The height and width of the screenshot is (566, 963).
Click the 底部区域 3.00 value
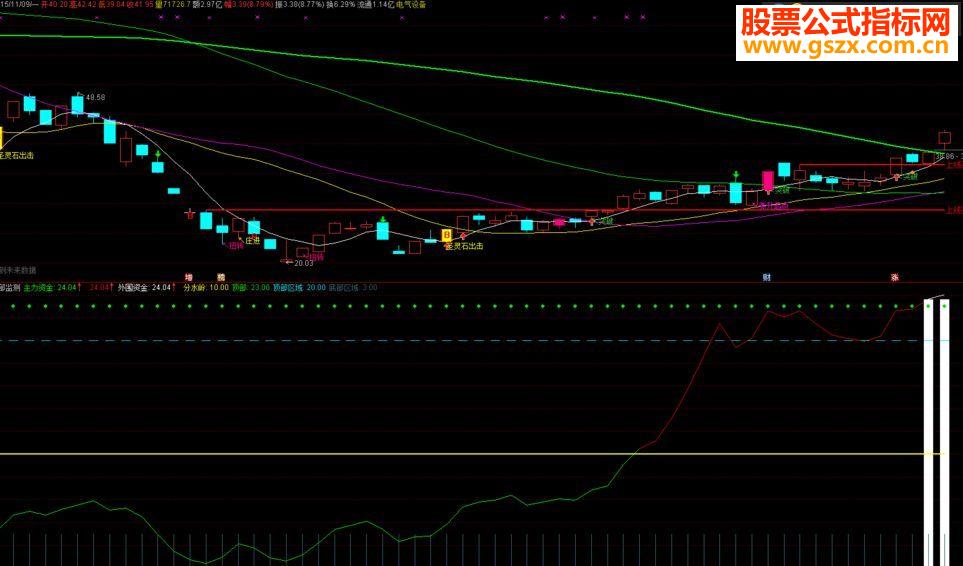click(x=353, y=287)
